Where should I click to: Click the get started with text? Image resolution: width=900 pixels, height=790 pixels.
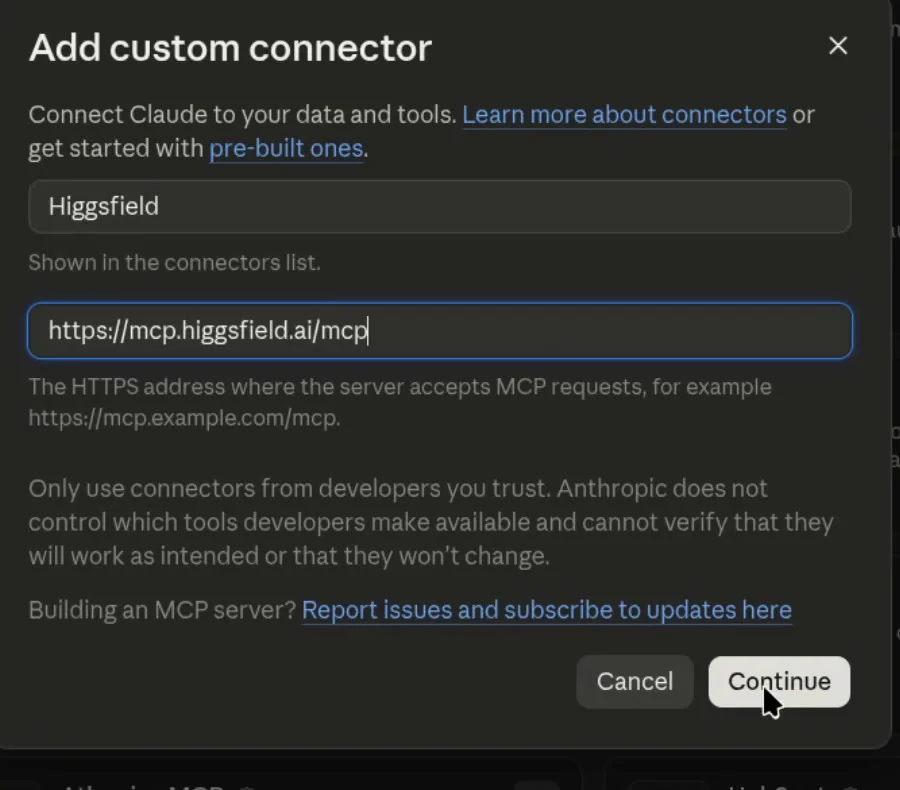click(x=116, y=148)
